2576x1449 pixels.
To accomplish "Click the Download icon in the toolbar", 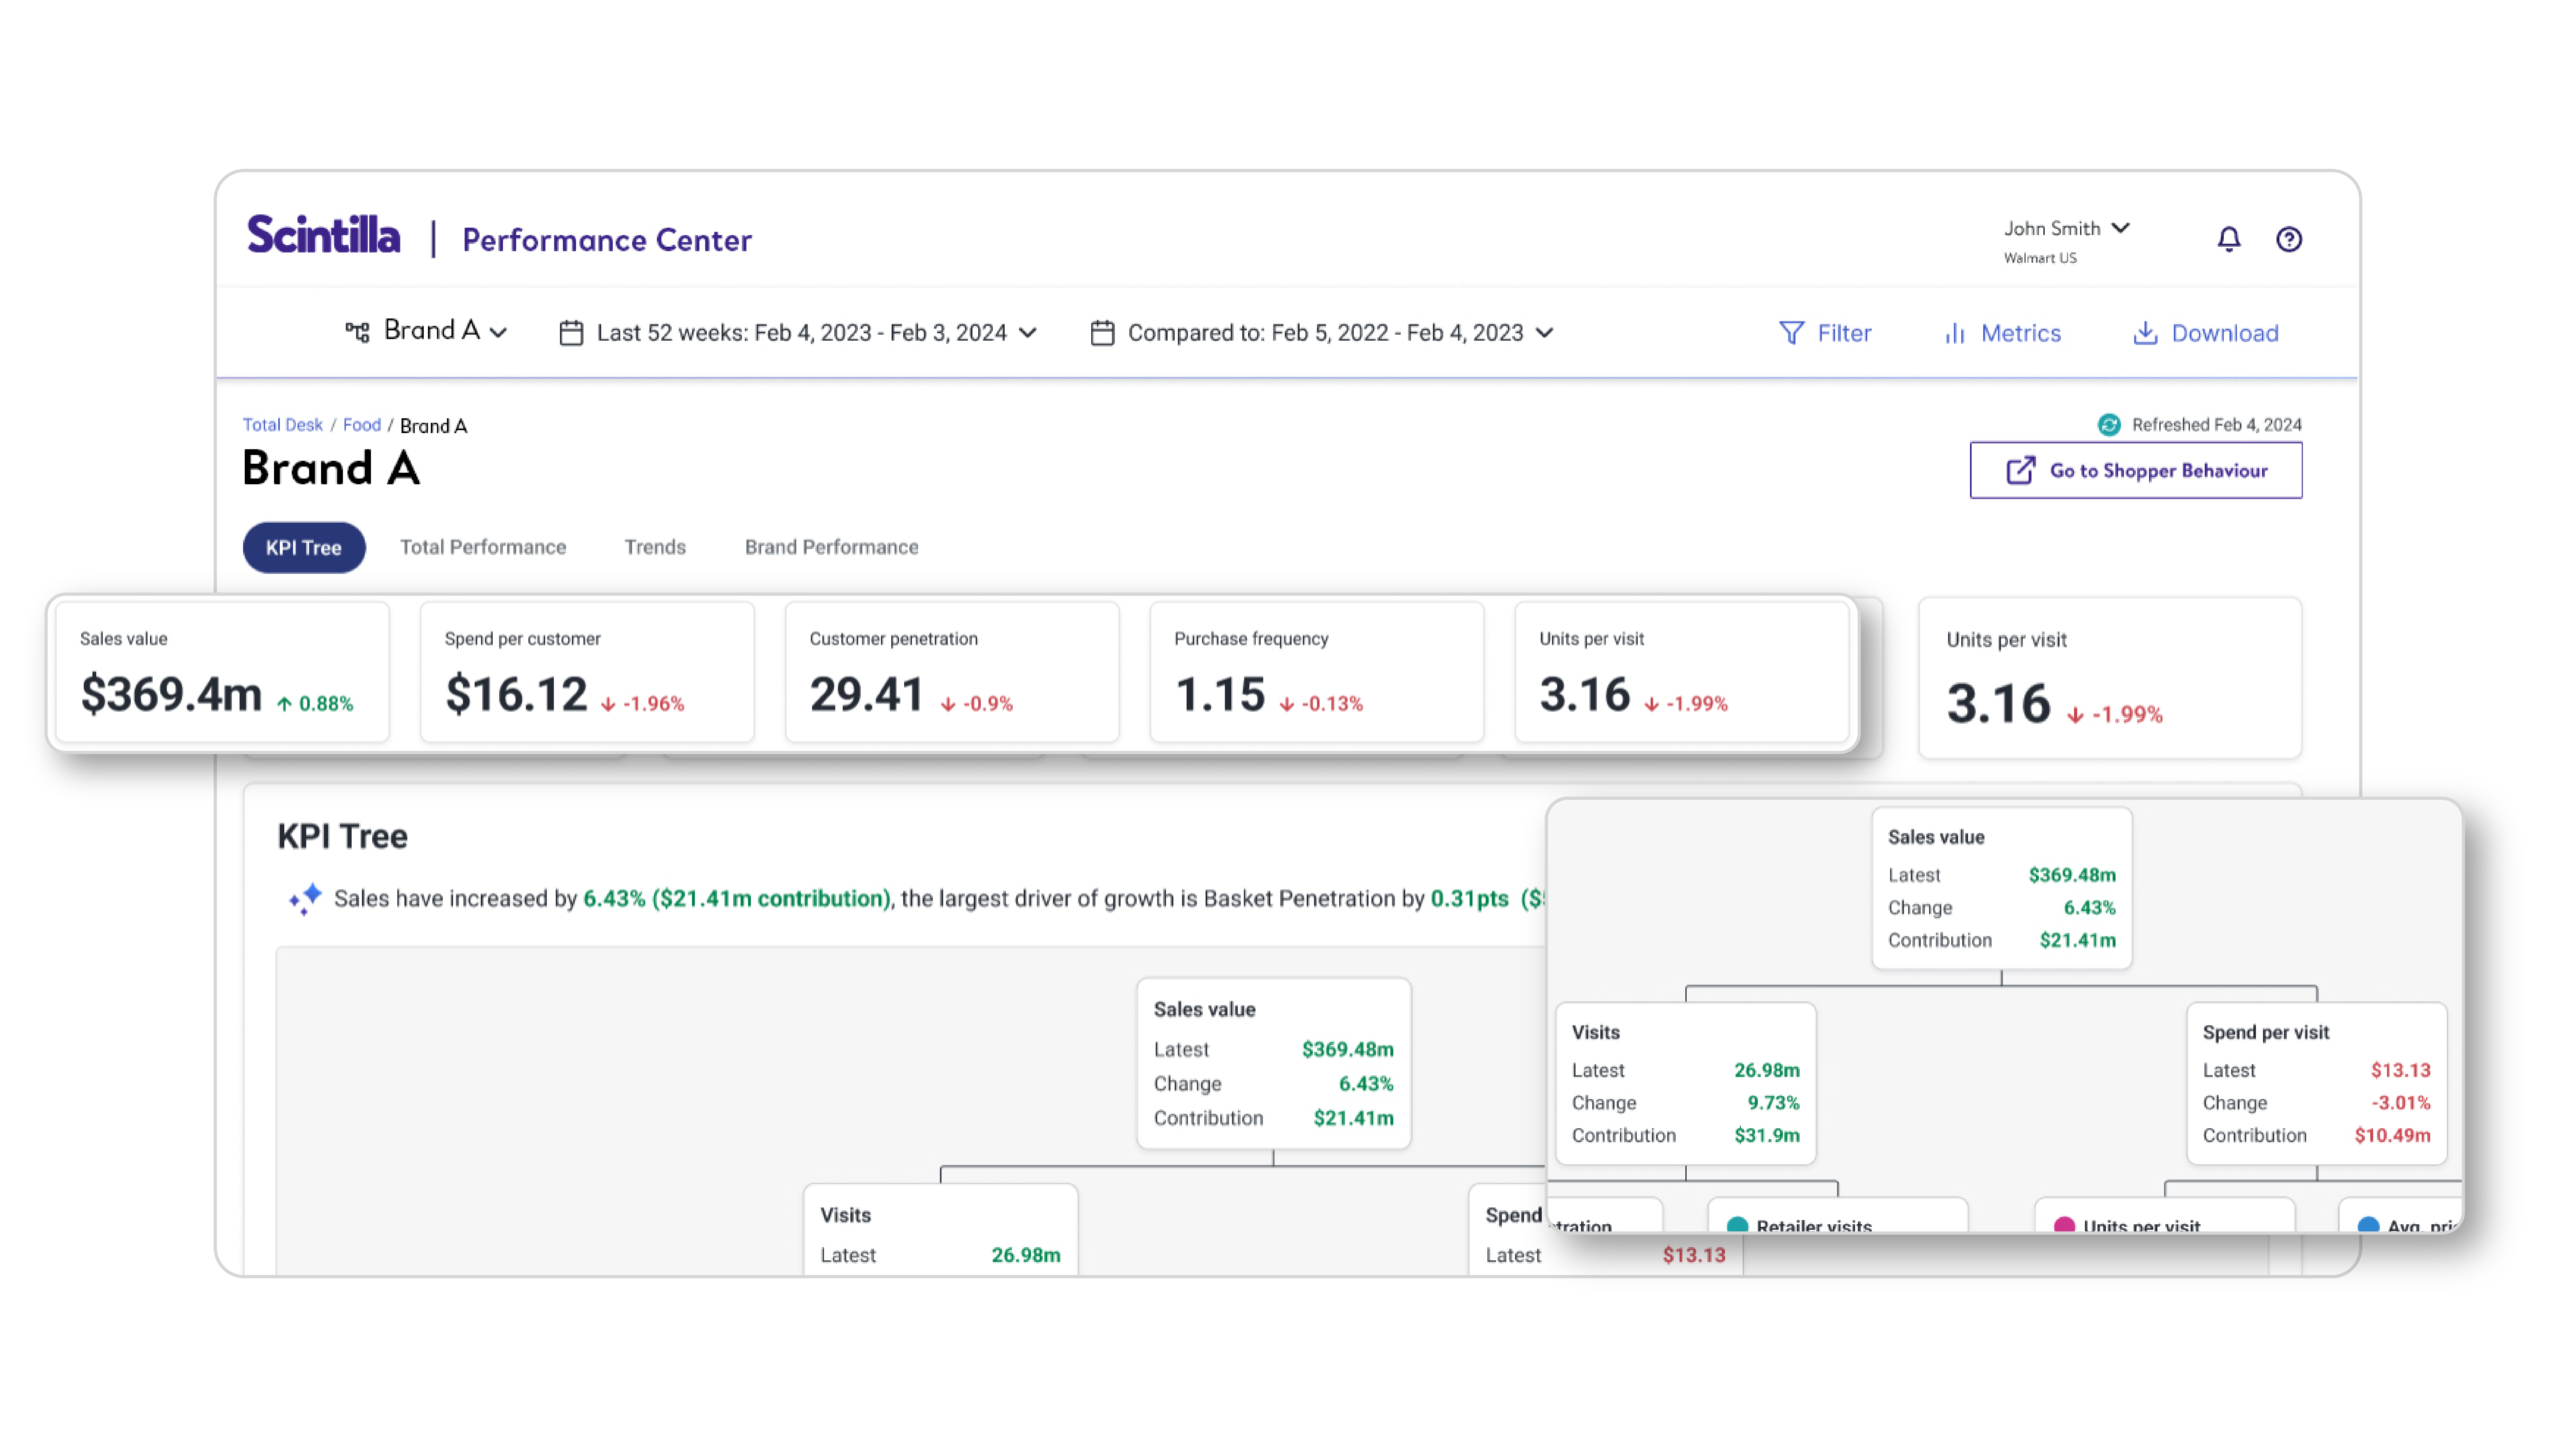I will click(2145, 333).
